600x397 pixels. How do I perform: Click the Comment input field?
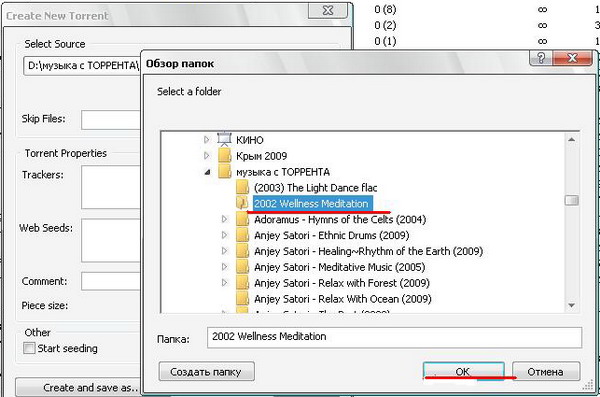tap(111, 281)
